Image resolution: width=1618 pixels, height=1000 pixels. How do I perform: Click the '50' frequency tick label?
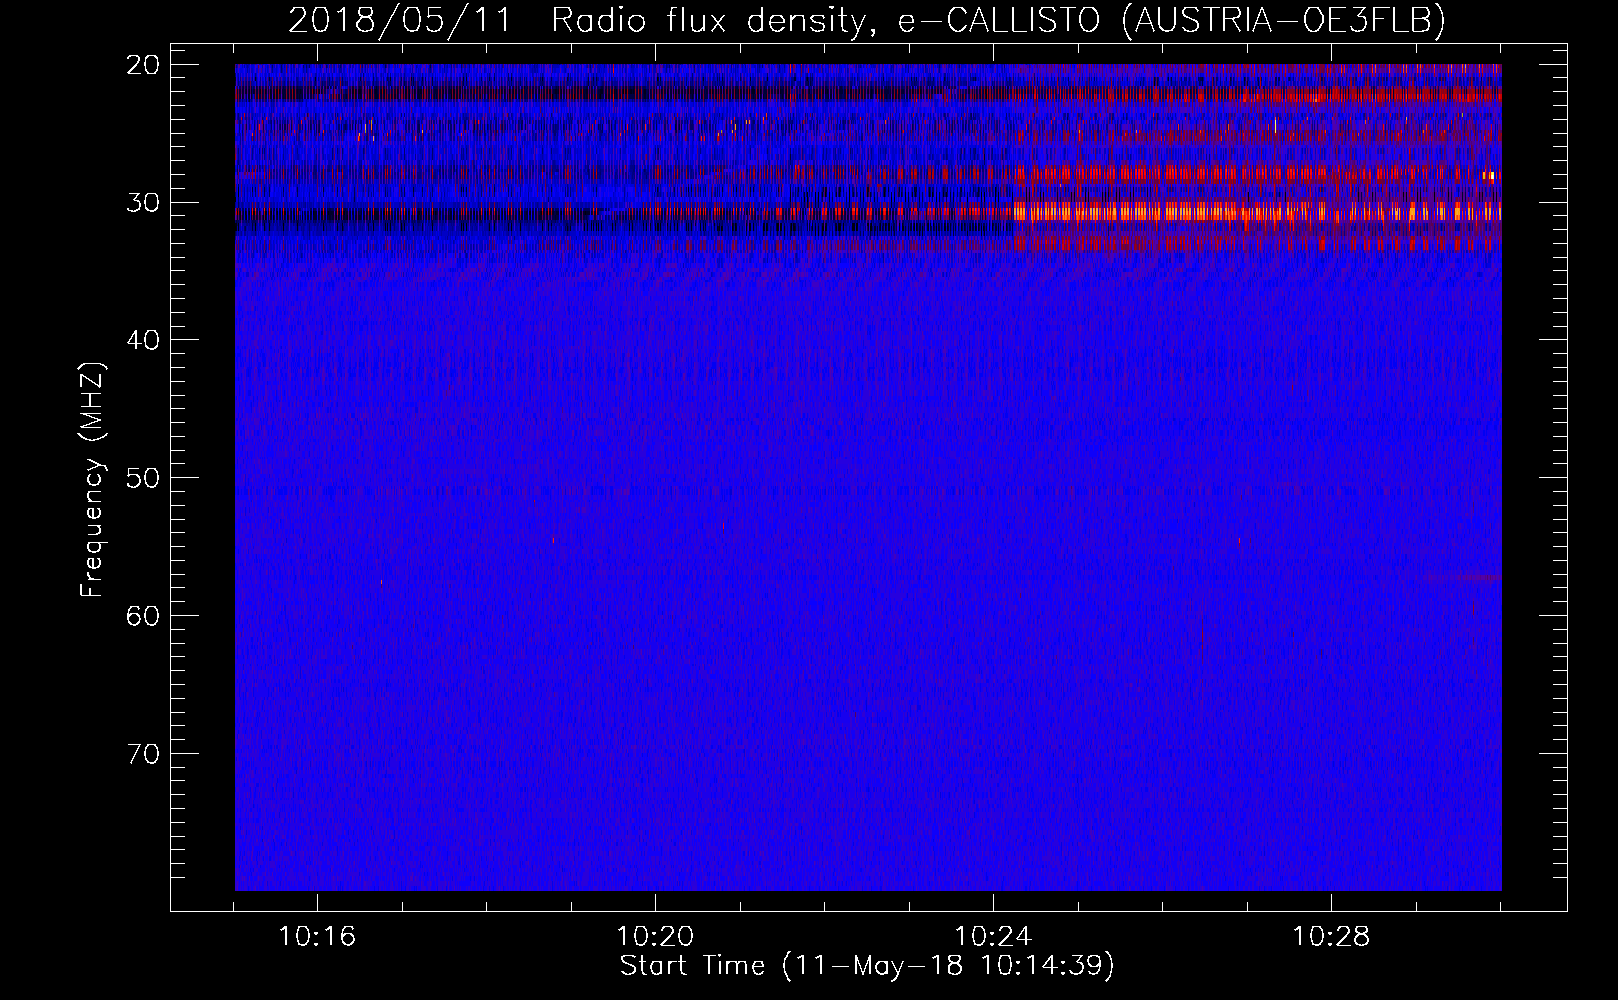tap(142, 477)
